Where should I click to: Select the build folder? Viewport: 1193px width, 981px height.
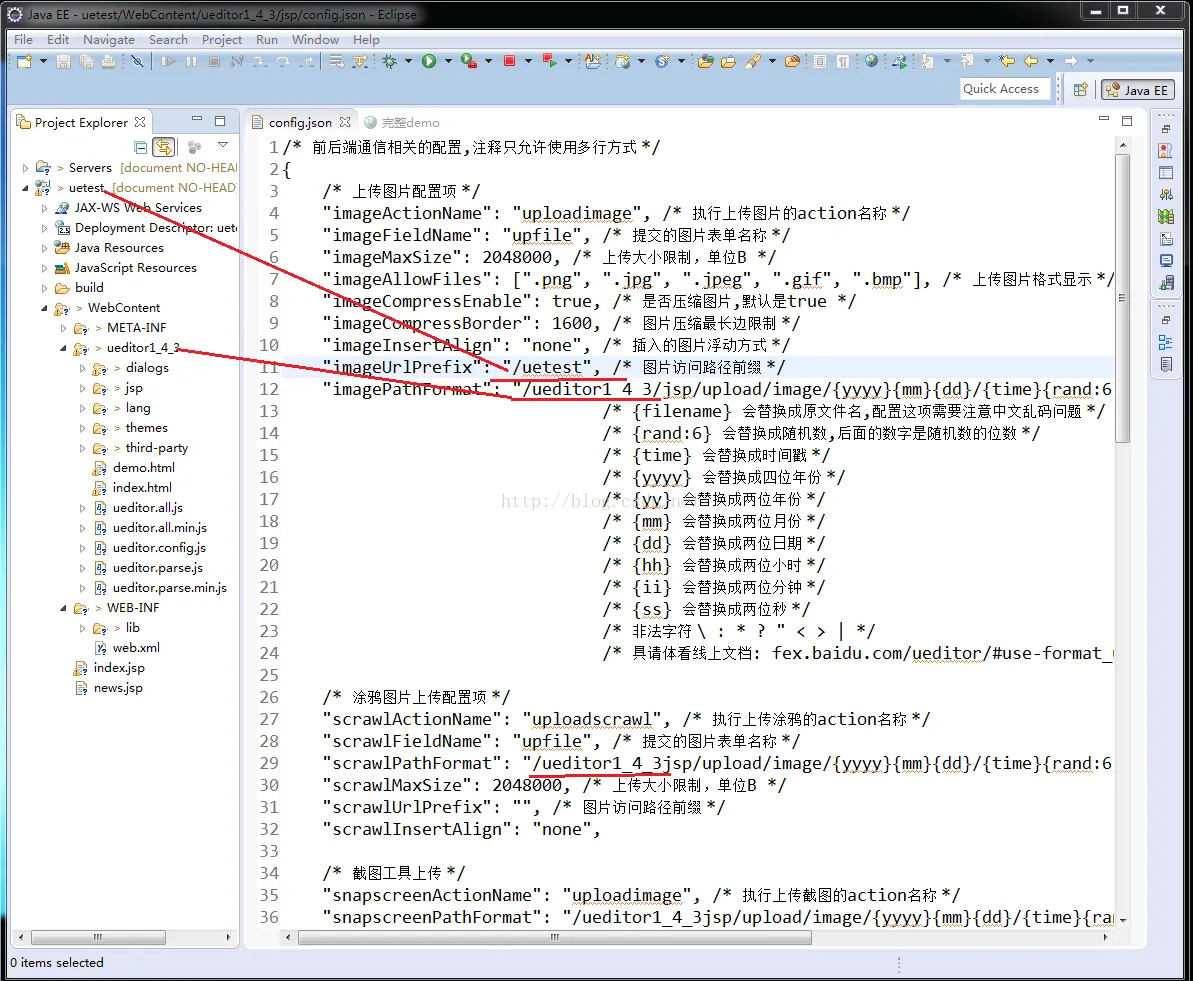point(89,288)
